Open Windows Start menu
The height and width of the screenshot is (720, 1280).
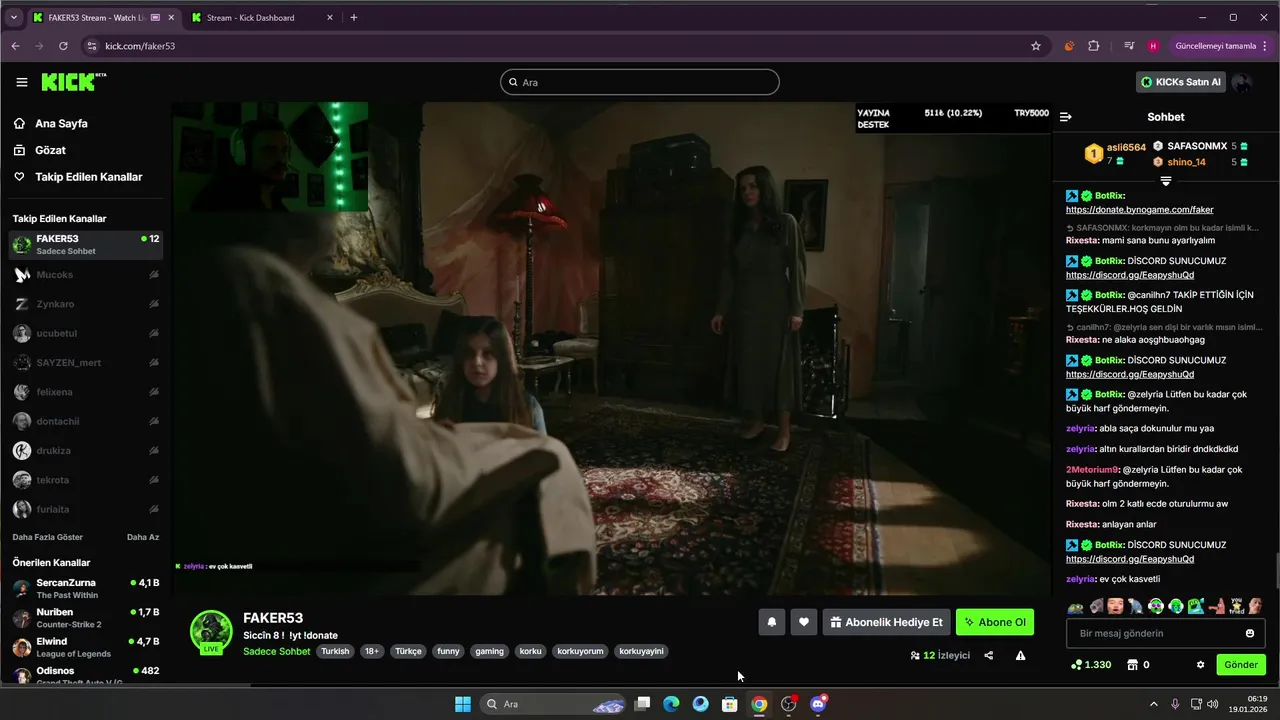tap(463, 704)
